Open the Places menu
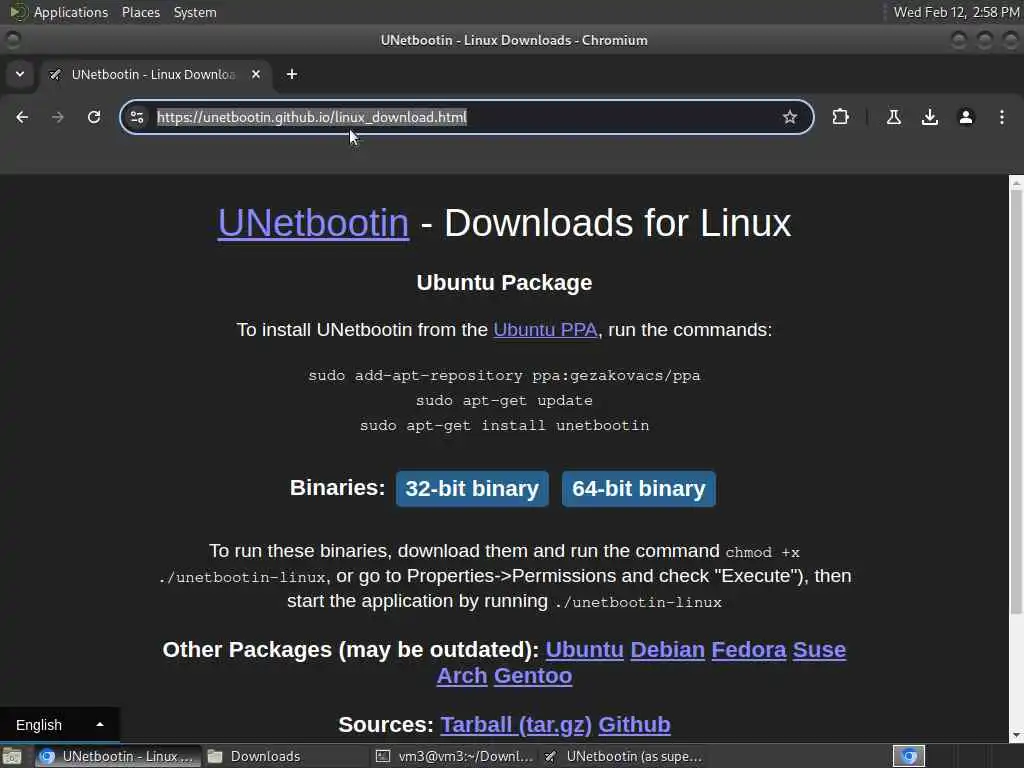The image size is (1024, 768). click(140, 12)
